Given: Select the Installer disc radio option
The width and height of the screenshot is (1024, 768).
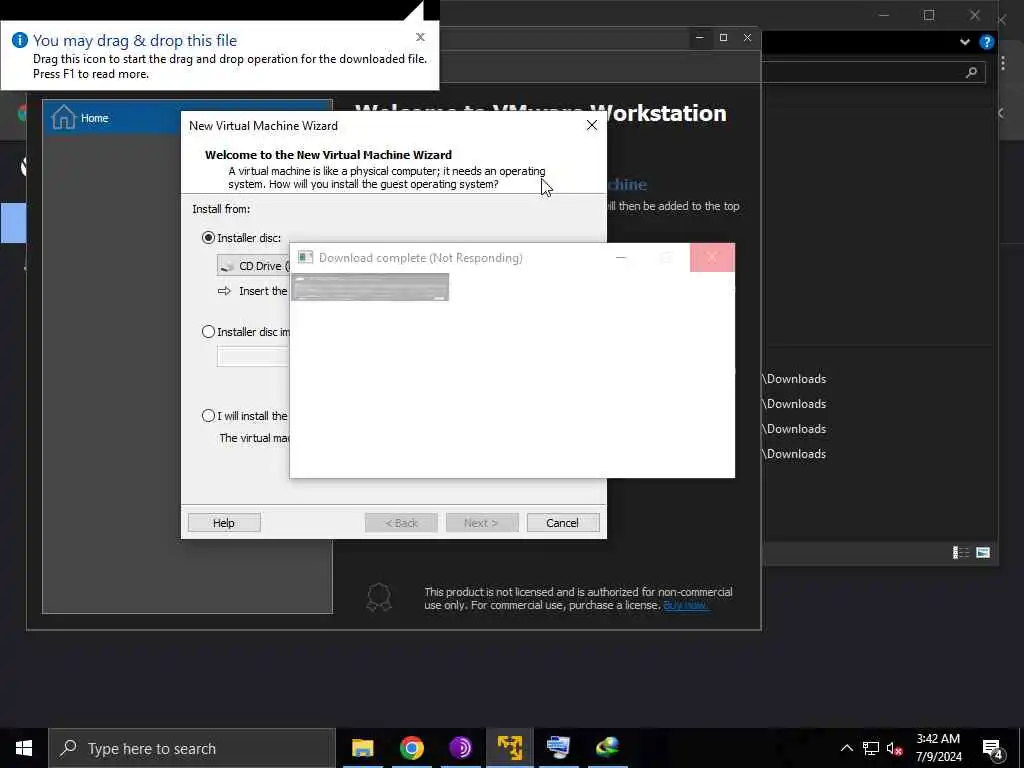Looking at the screenshot, I should pyautogui.click(x=208, y=238).
